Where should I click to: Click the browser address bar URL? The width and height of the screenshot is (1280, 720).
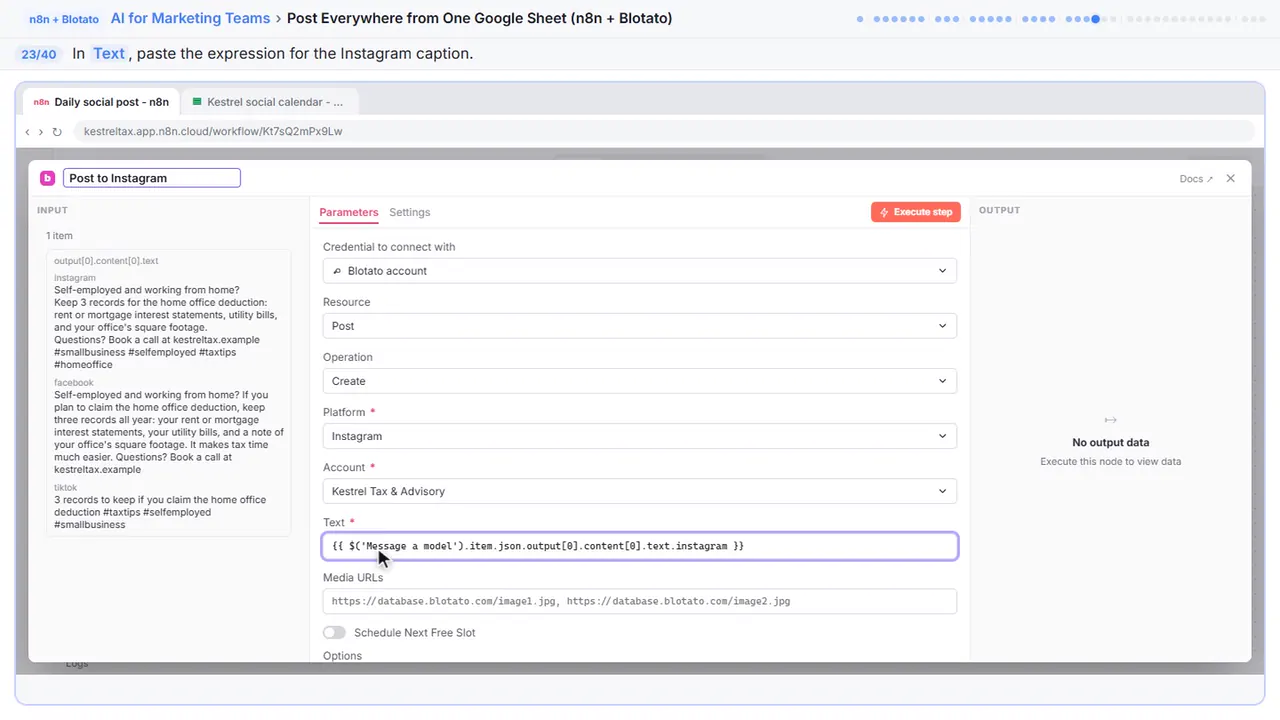213,131
